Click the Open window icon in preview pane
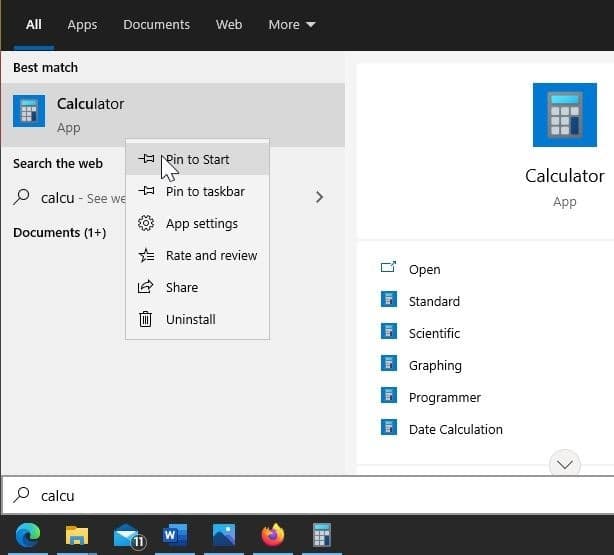 point(388,268)
